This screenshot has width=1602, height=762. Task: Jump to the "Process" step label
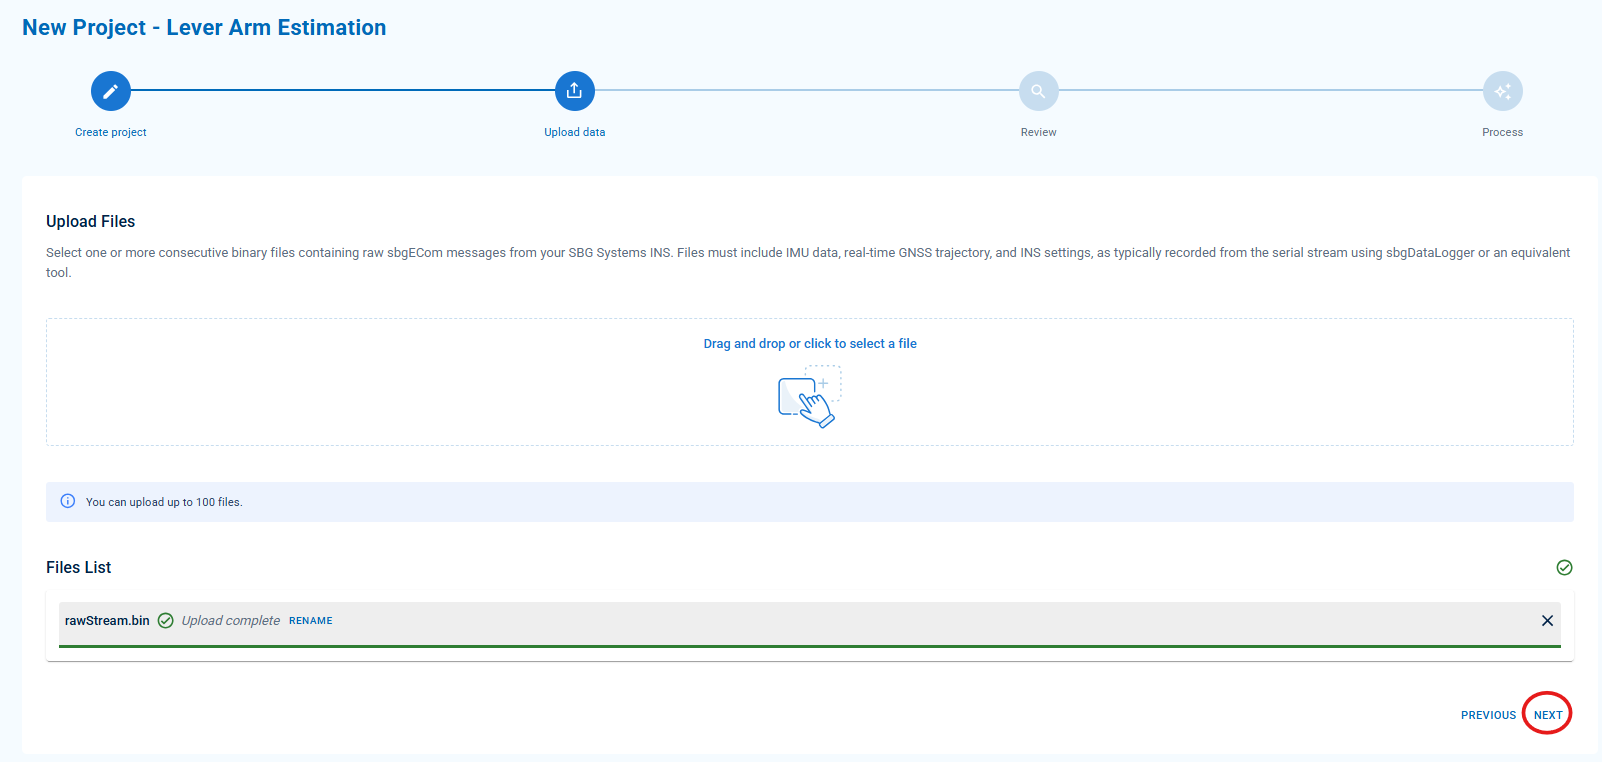click(1502, 132)
